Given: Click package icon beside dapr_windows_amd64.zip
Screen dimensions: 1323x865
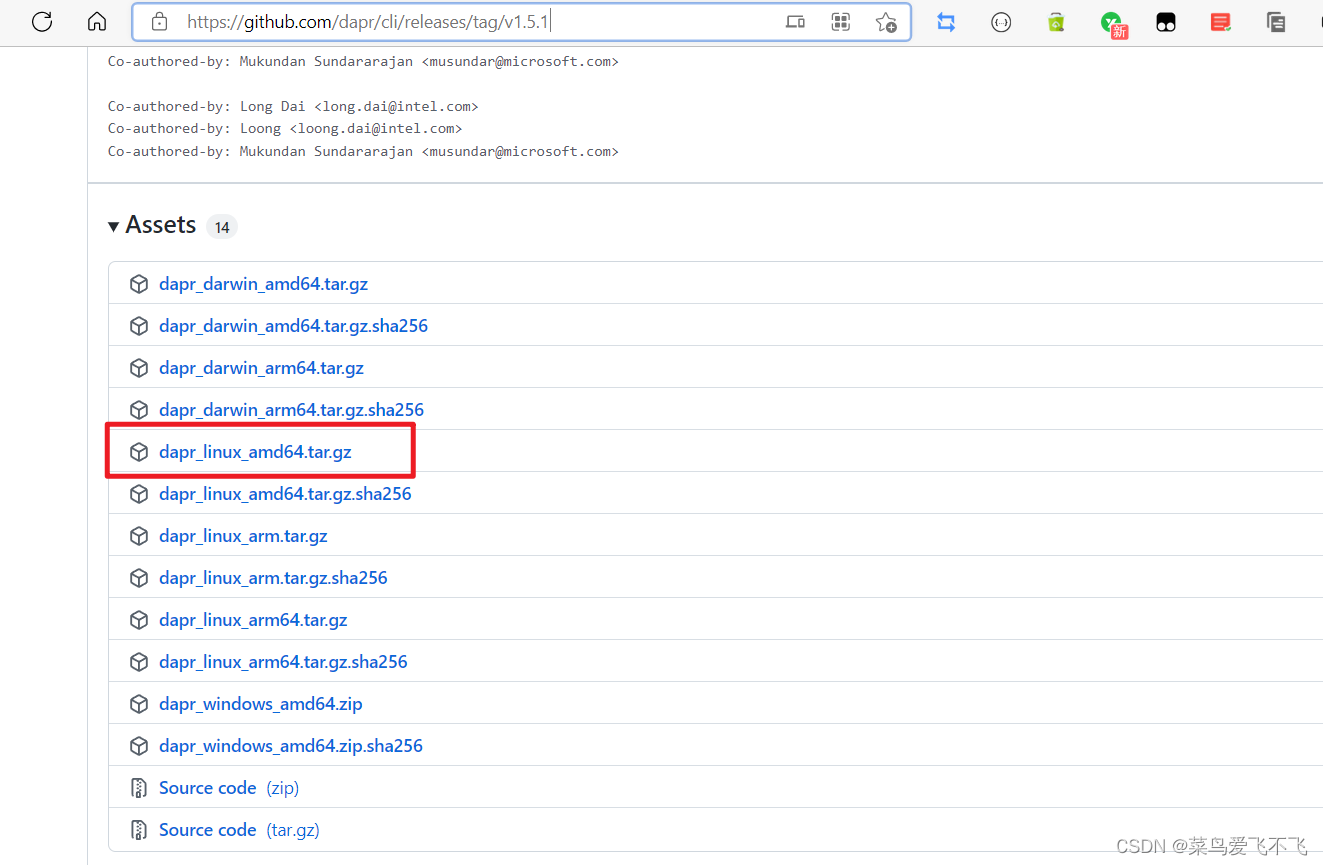Looking at the screenshot, I should 139,704.
